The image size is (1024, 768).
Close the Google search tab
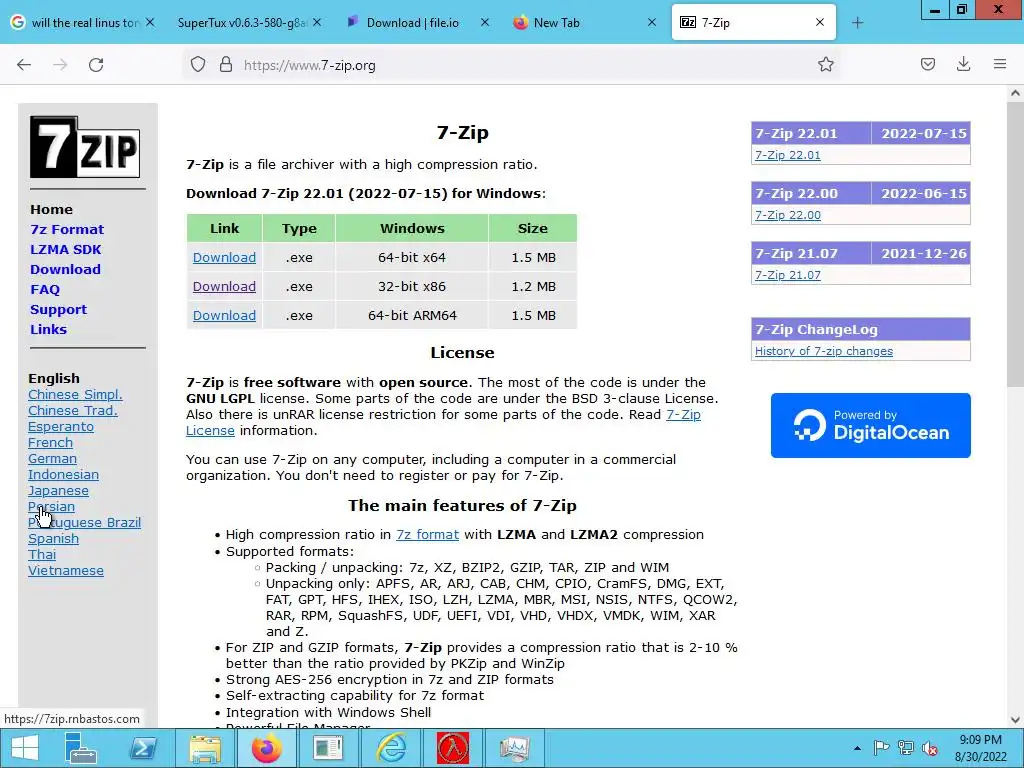(150, 22)
